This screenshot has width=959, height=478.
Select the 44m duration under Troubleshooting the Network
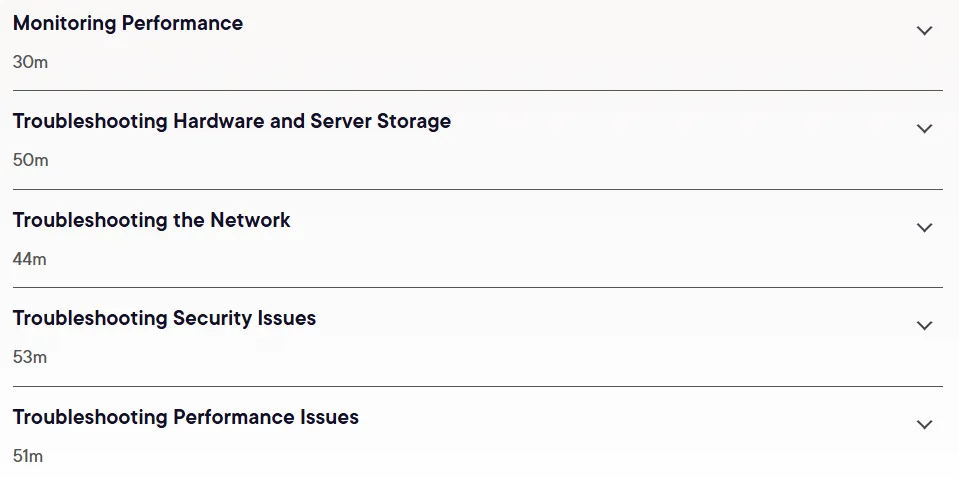[x=29, y=259]
